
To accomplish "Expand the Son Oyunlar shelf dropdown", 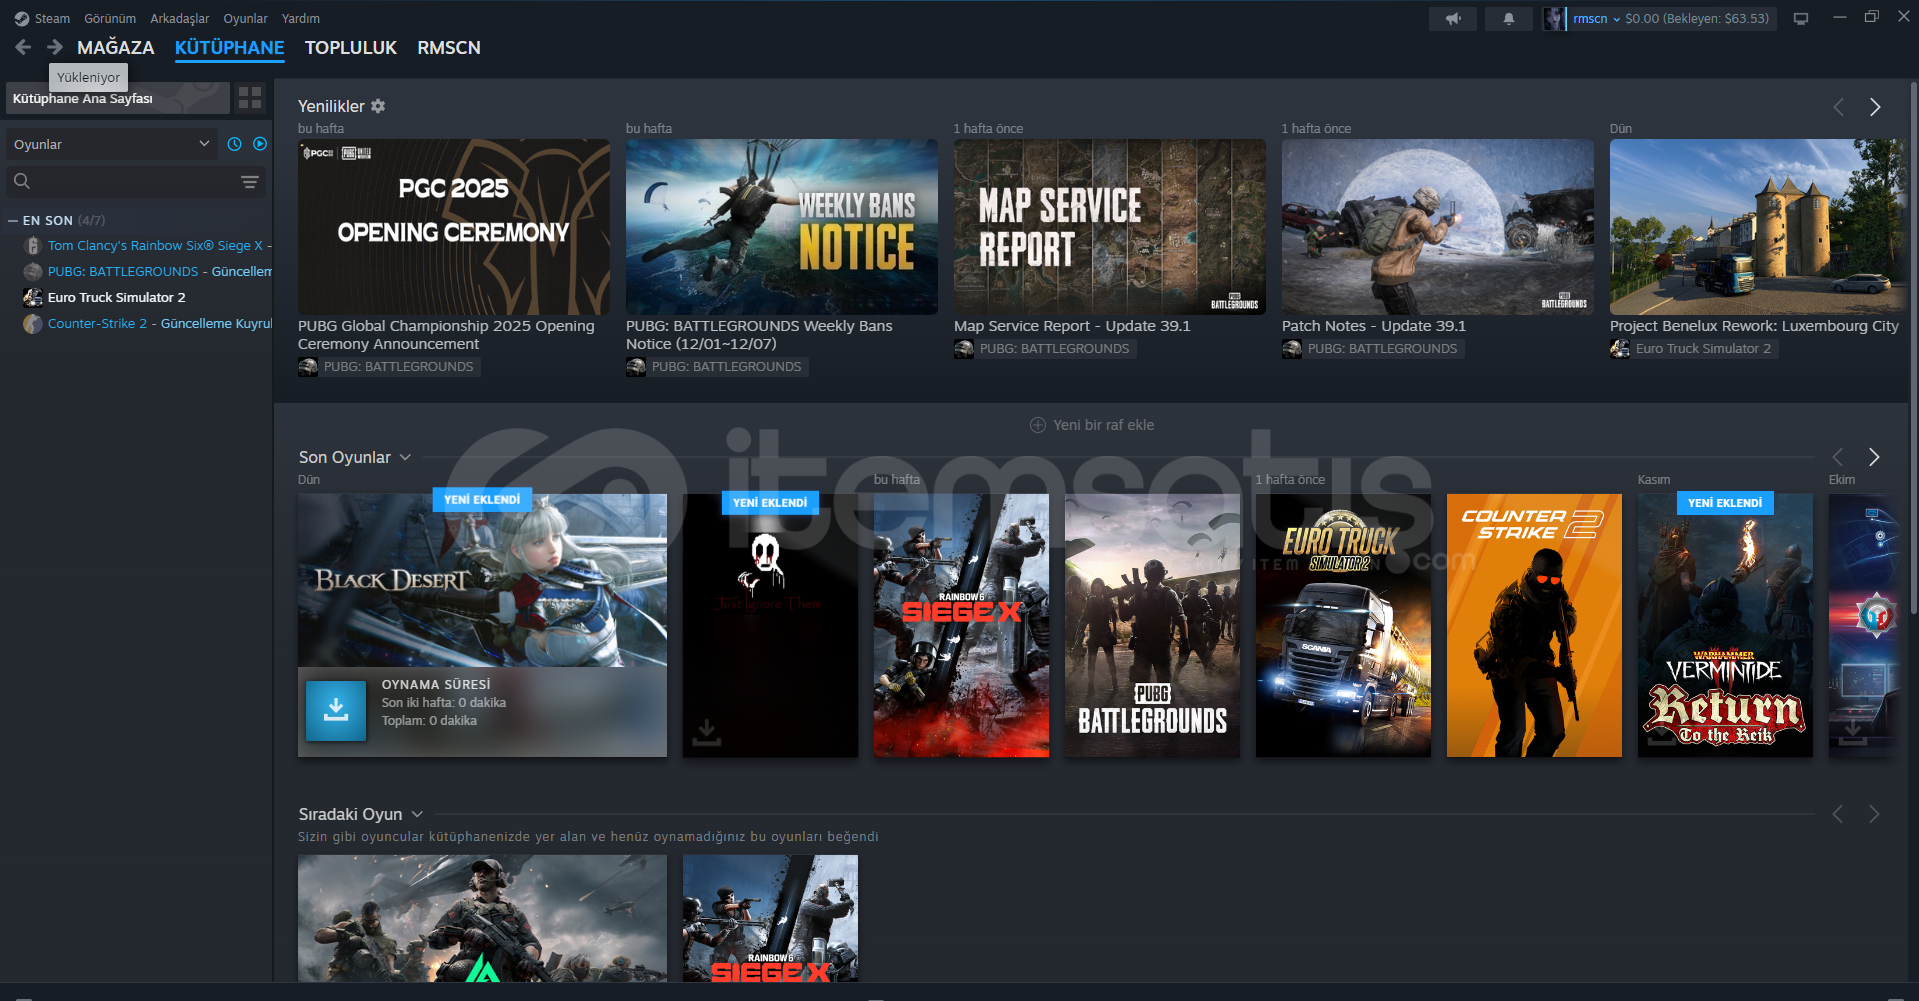I will coord(405,457).
